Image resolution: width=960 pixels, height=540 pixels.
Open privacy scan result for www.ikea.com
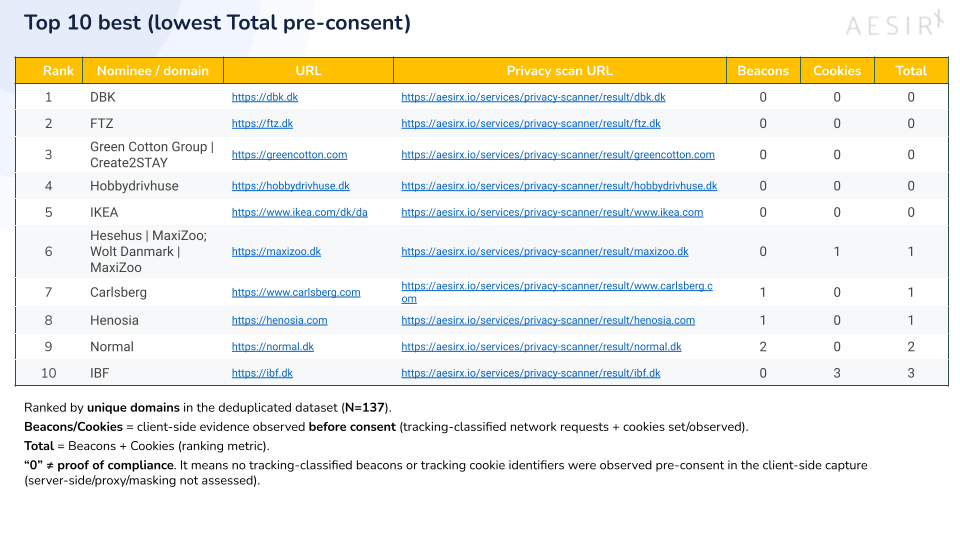(x=552, y=212)
